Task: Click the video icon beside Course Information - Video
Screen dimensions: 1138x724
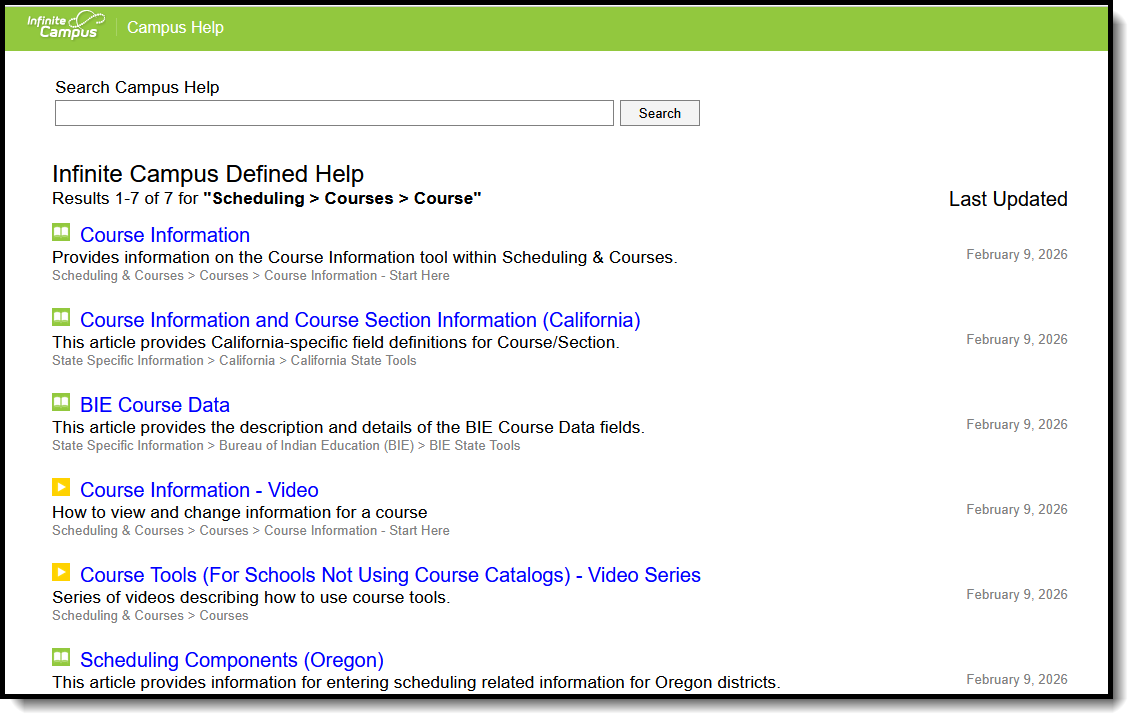Action: (x=61, y=487)
